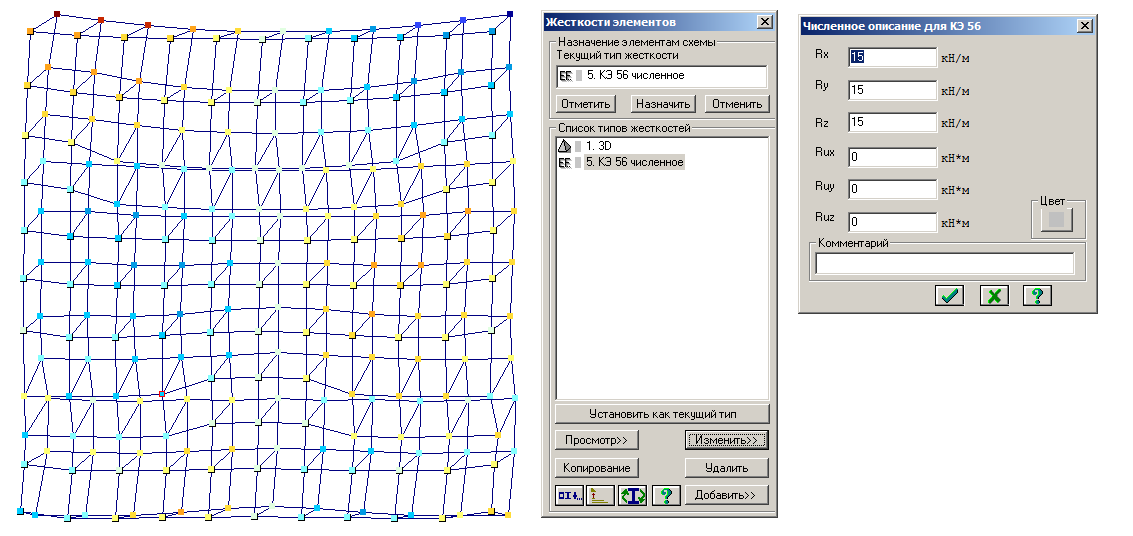Confirm values with the green checkmark button
Screen dimensions: 1133x536
click(949, 295)
